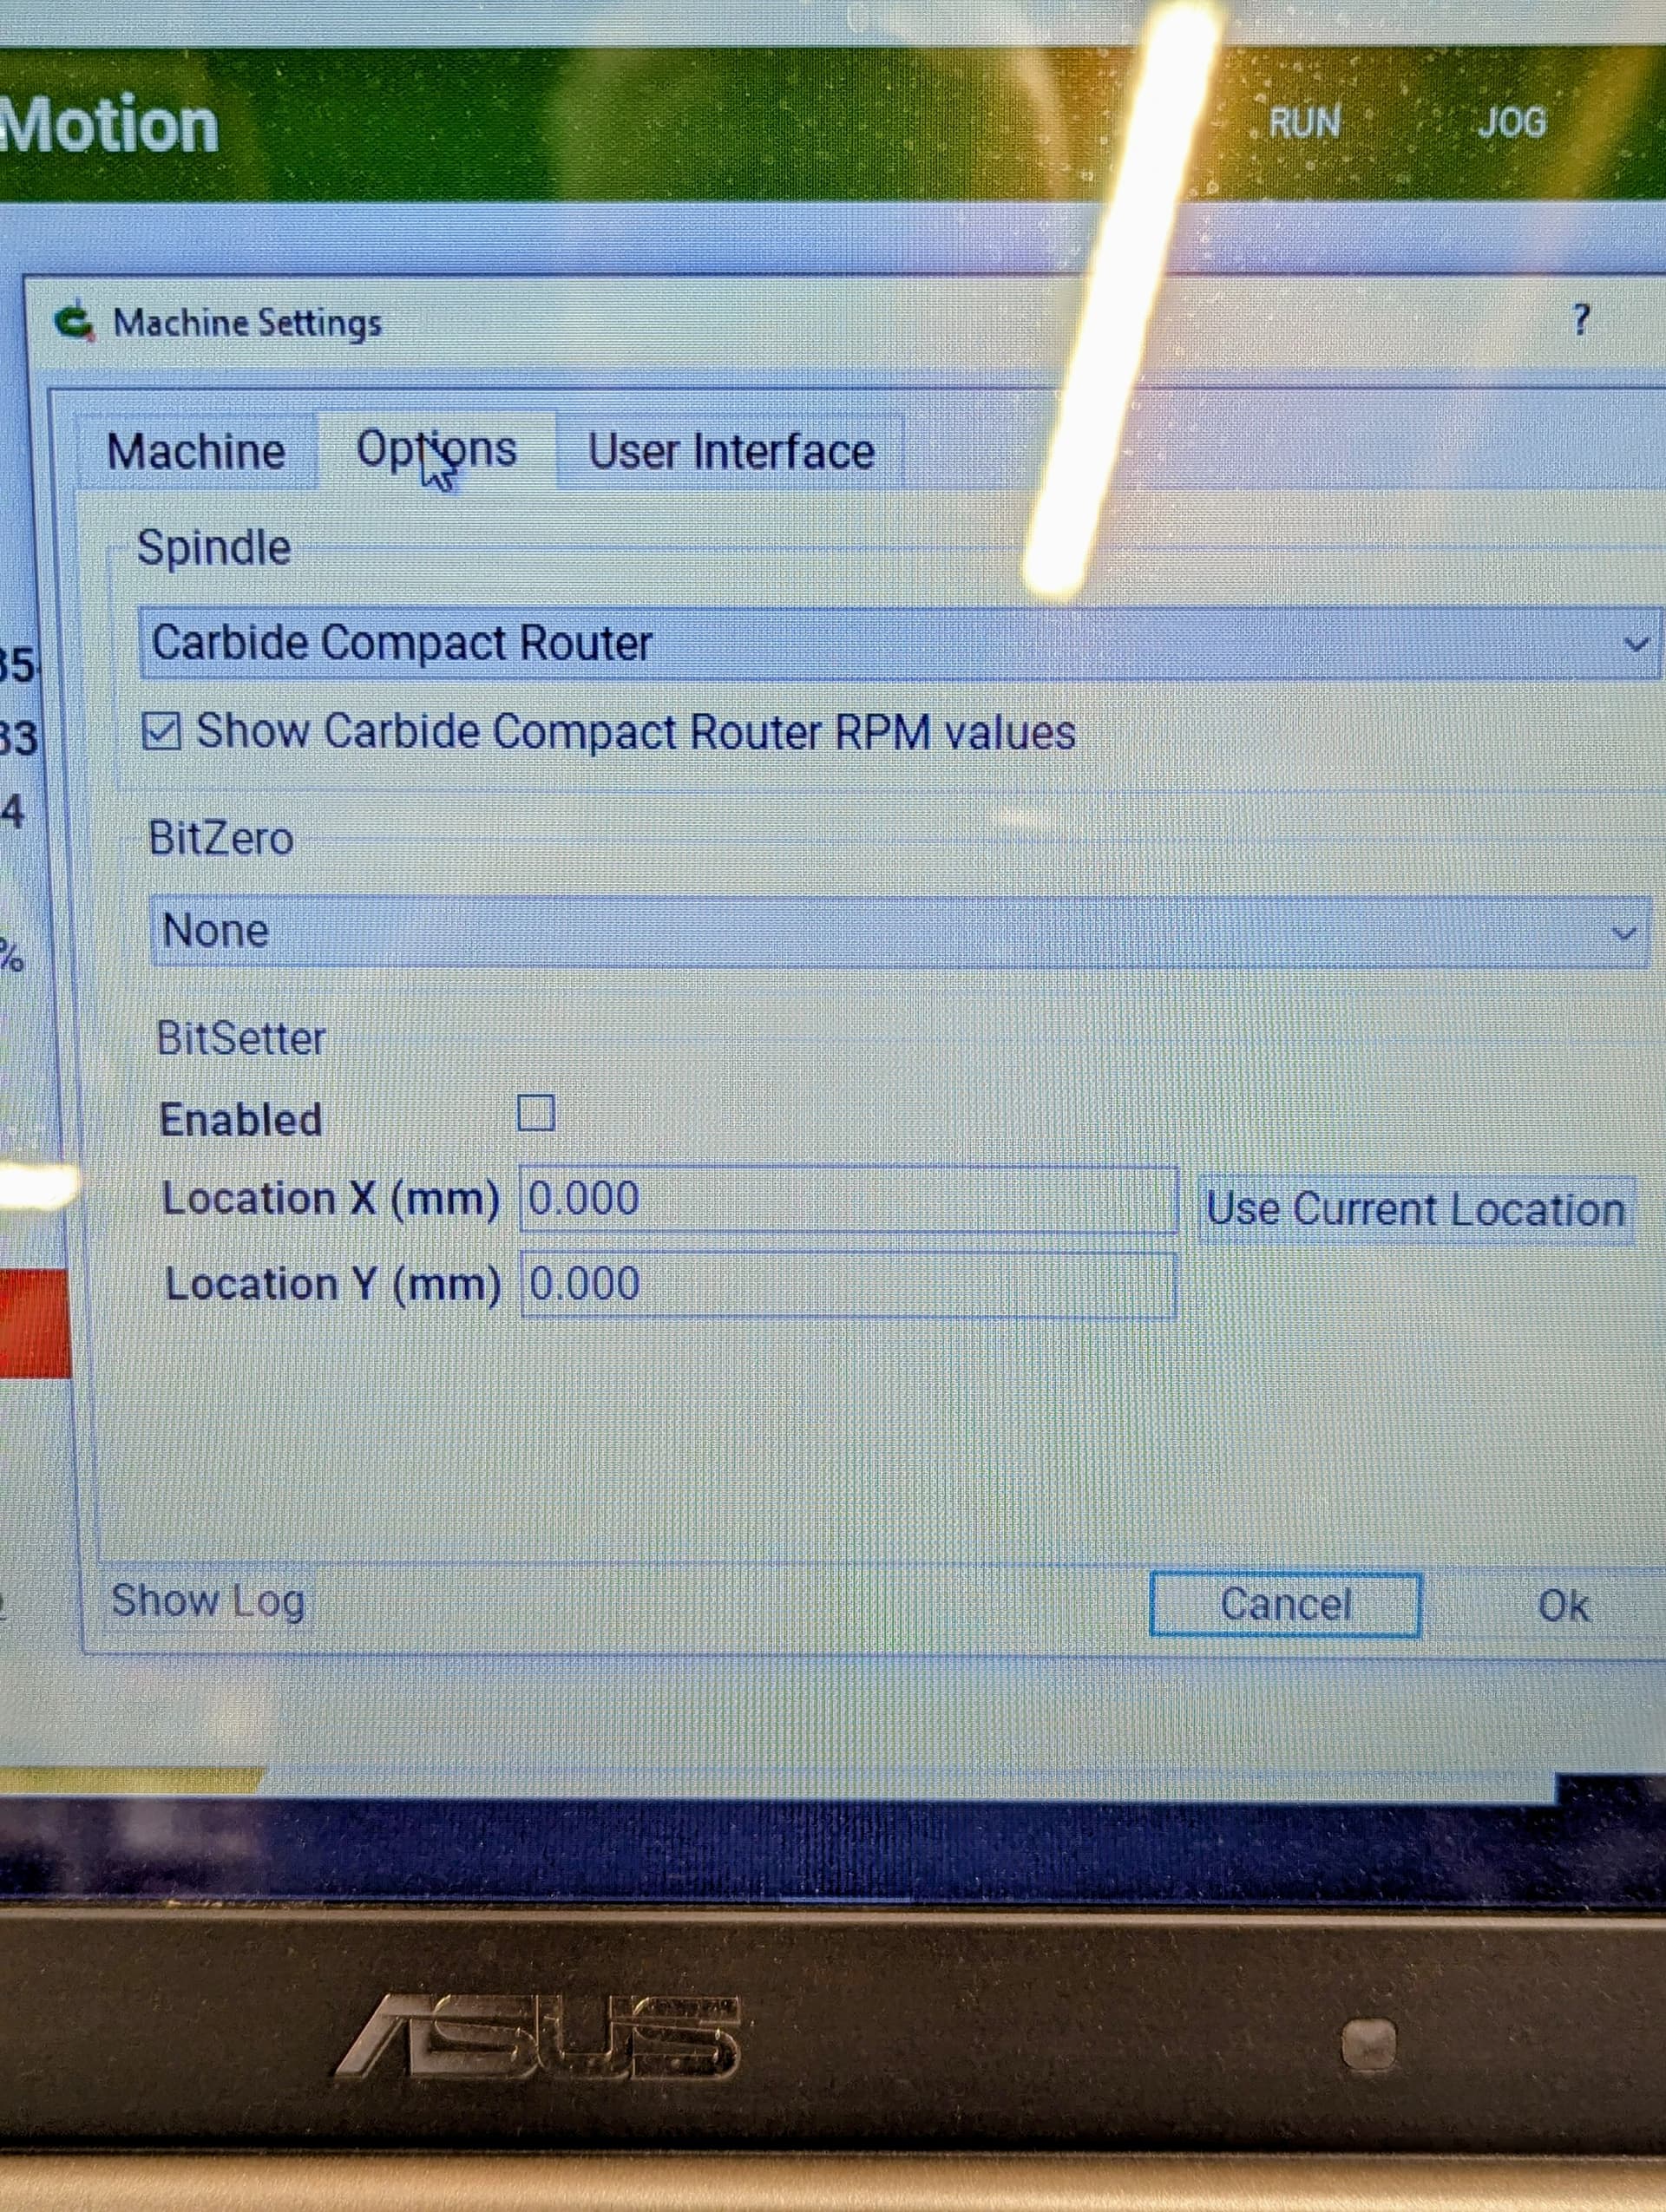This screenshot has height=2212, width=1666.
Task: Click the BitZero section label
Action: [221, 838]
